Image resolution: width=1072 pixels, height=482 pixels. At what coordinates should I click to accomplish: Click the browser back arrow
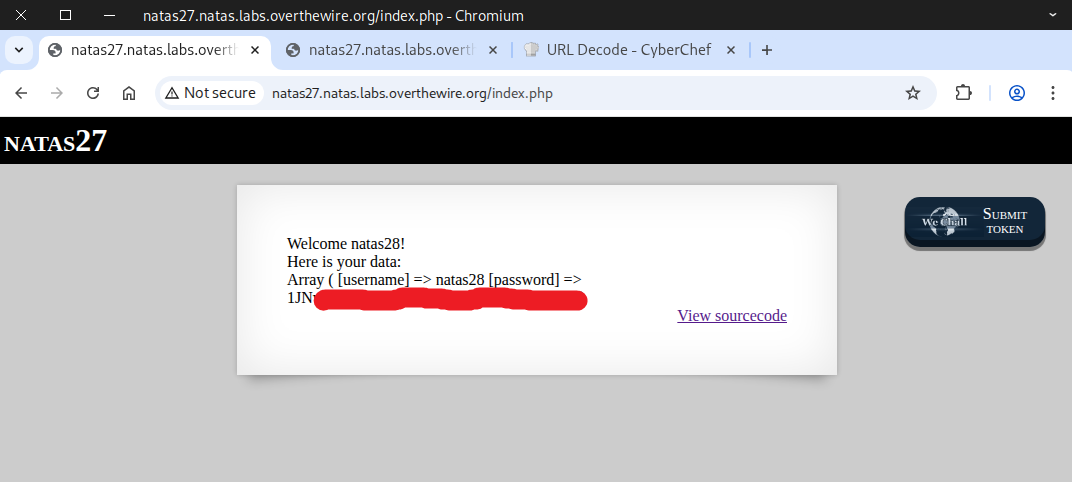[x=21, y=93]
